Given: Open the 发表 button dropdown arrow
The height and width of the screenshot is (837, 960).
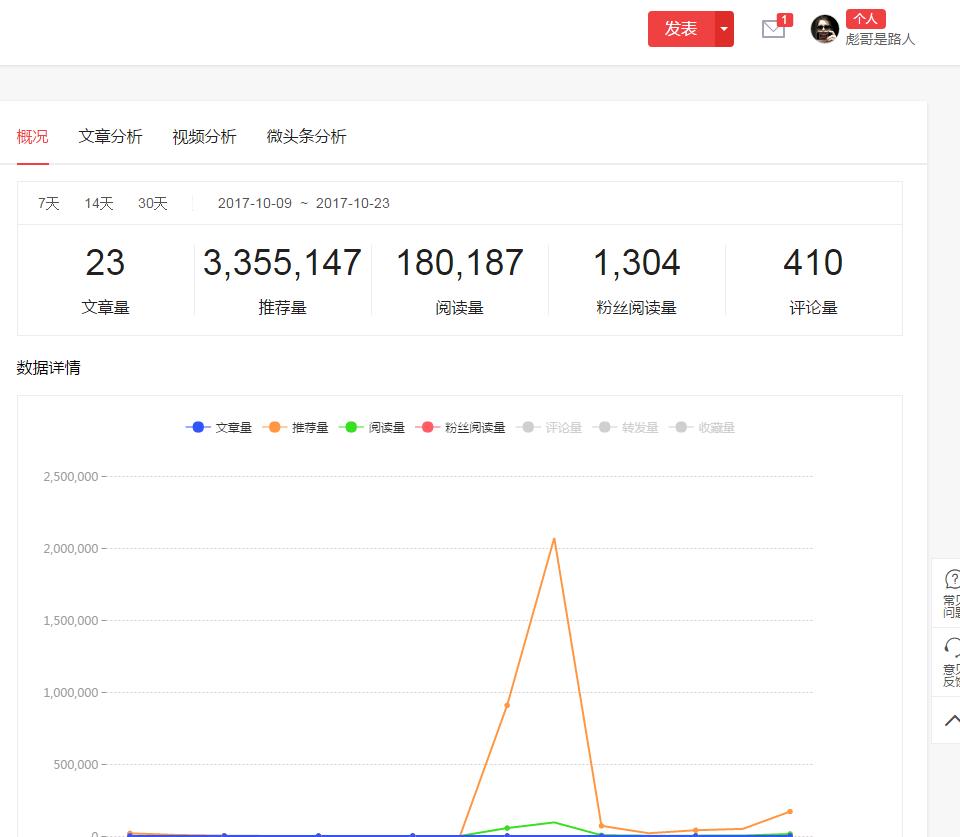Looking at the screenshot, I should pos(722,29).
